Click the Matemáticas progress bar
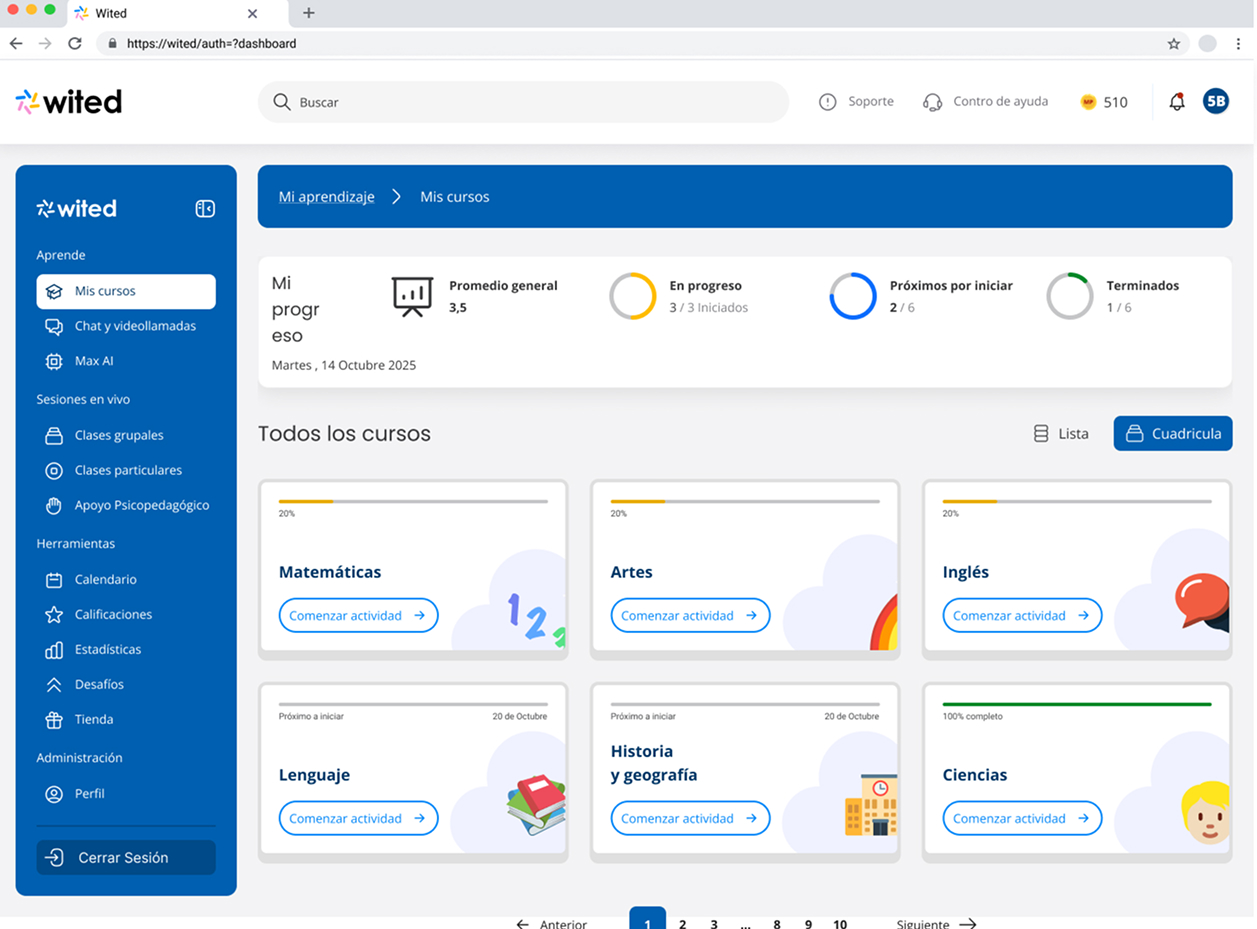Viewport: 1257px width, 929px height. click(x=413, y=501)
